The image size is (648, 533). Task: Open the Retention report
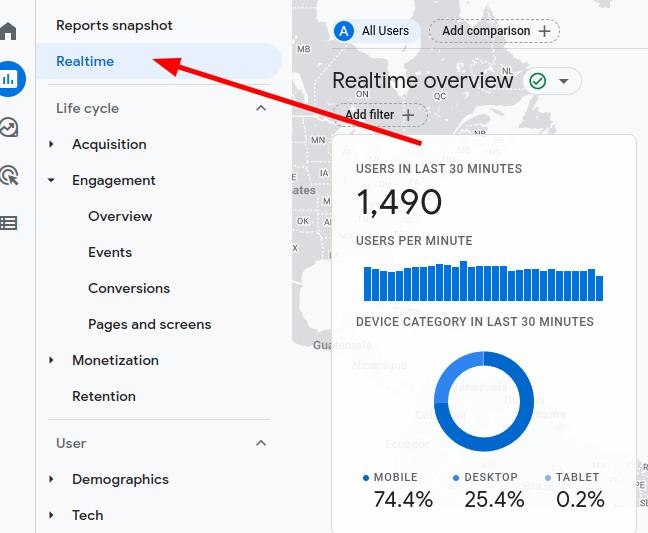pos(104,397)
